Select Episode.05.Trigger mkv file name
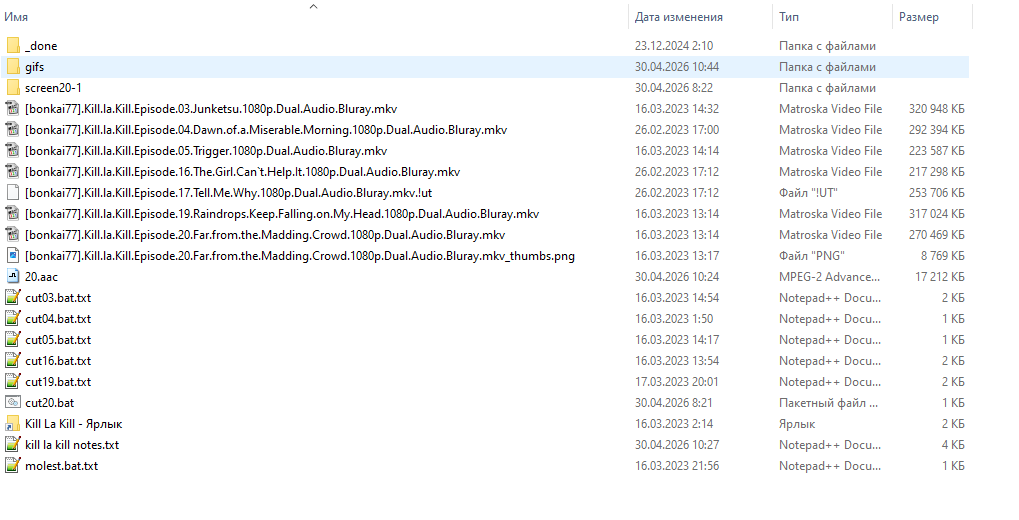1019x520 pixels. (x=206, y=151)
